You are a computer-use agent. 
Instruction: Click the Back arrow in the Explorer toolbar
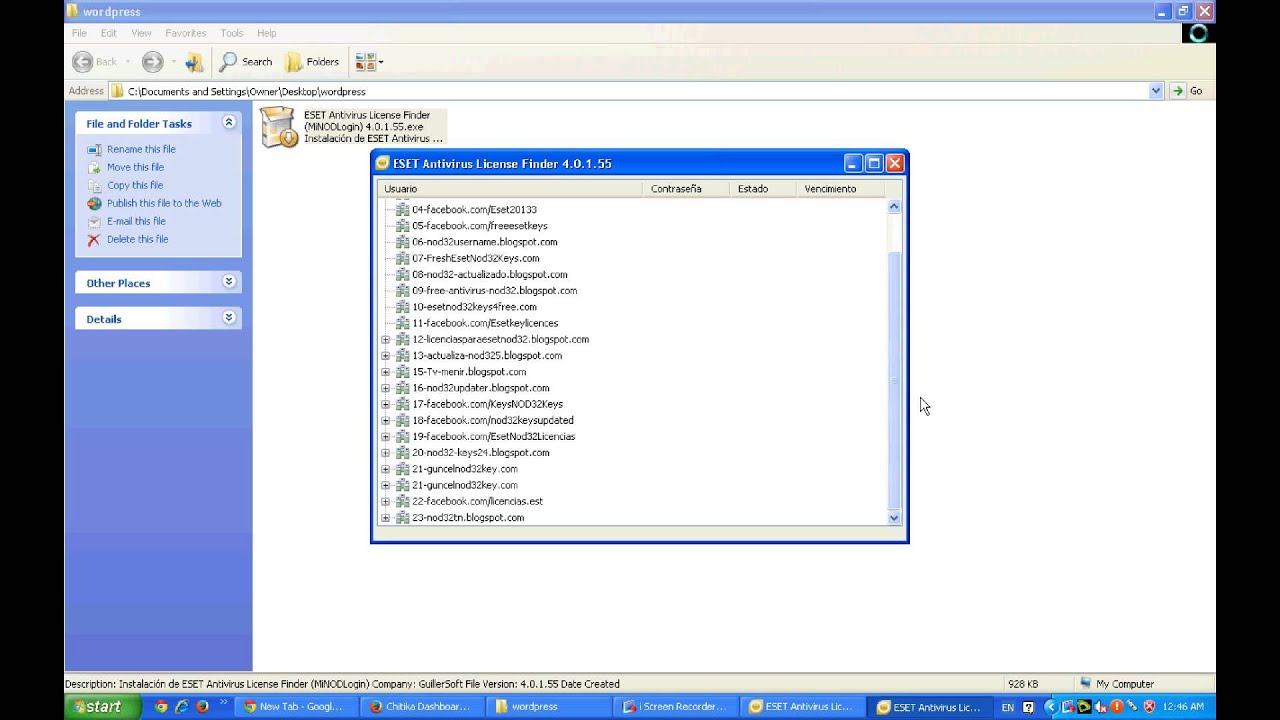pyautogui.click(x=83, y=62)
